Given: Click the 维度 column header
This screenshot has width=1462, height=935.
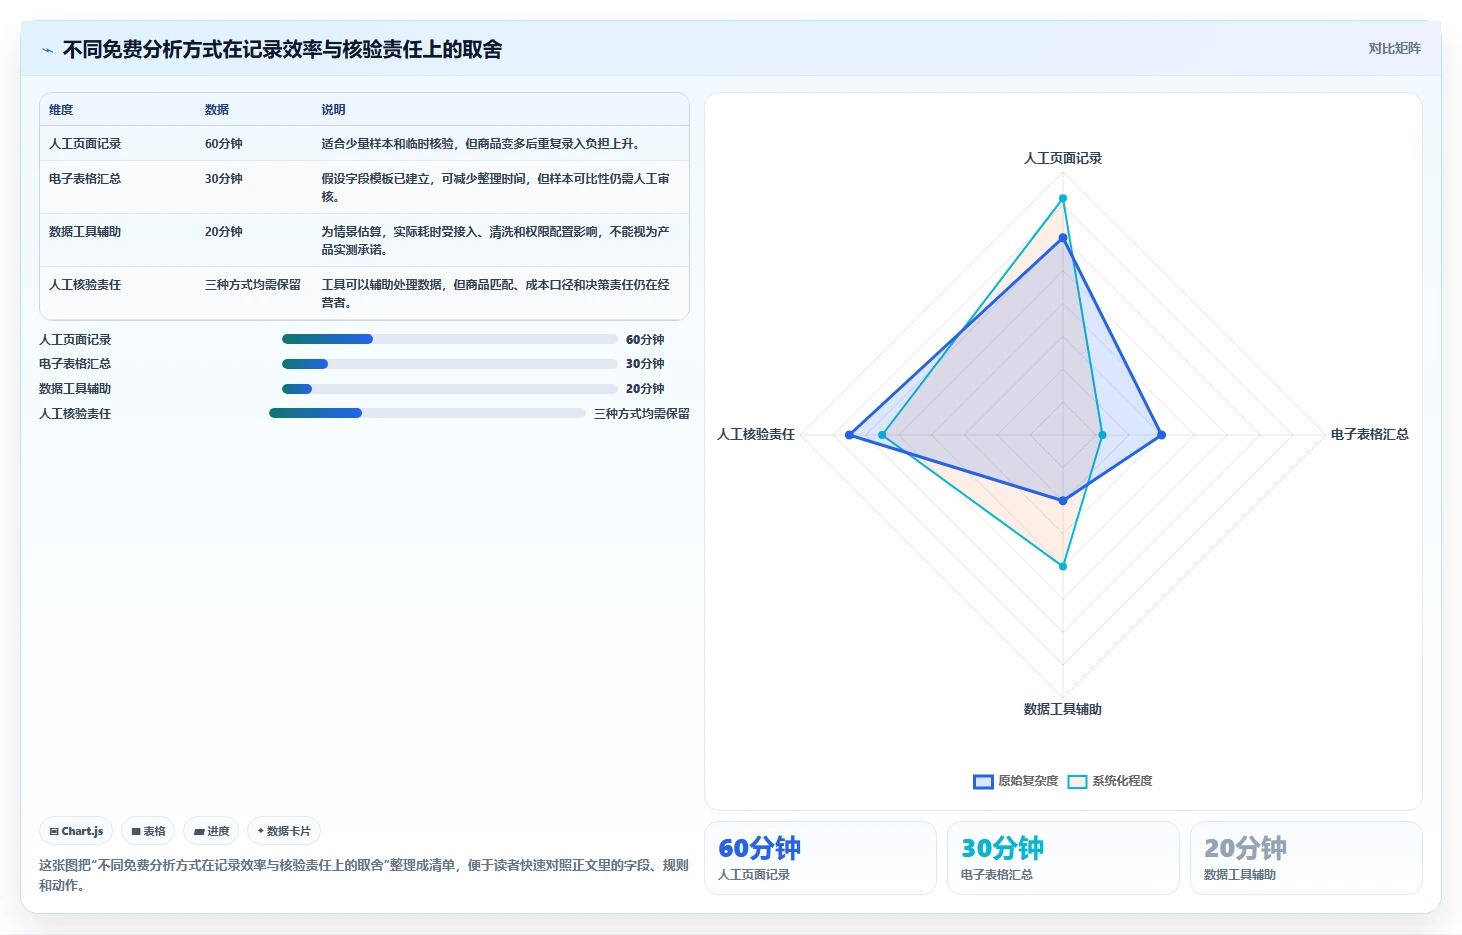Looking at the screenshot, I should point(61,110).
